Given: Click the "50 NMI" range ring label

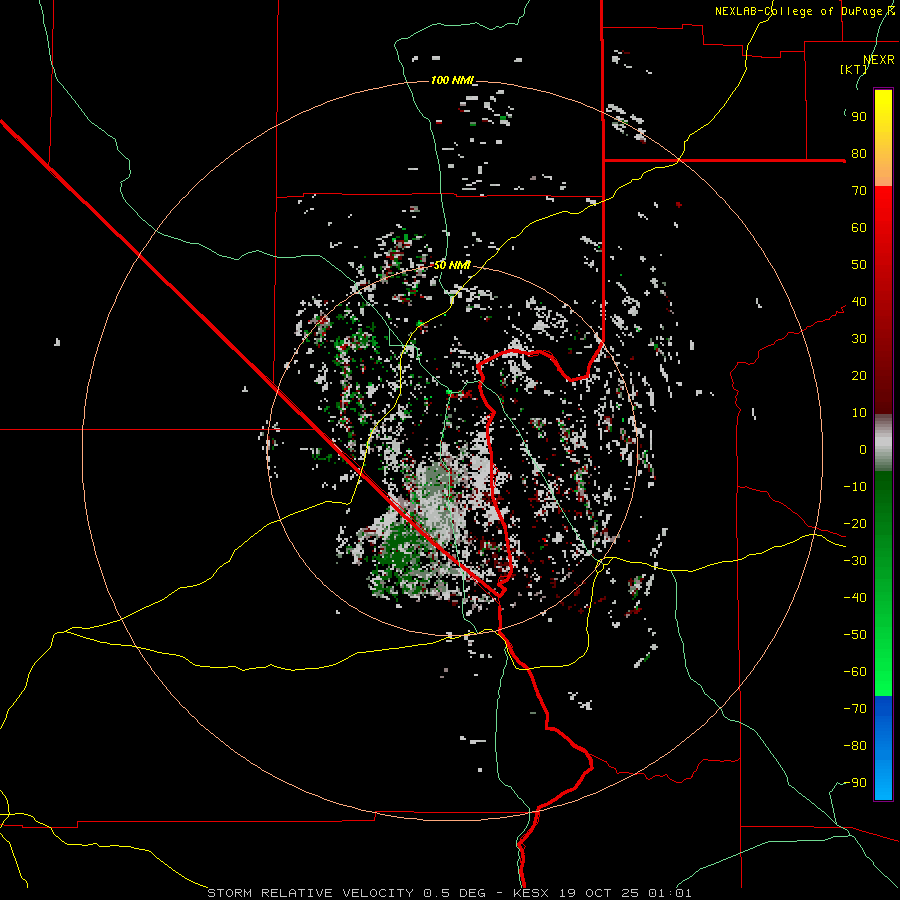Looking at the screenshot, I should coord(452,265).
